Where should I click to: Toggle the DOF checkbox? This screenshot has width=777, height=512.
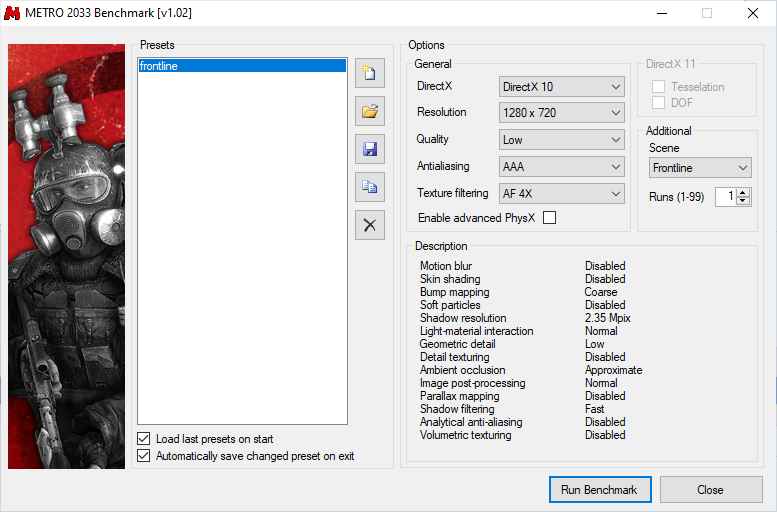pyautogui.click(x=658, y=103)
